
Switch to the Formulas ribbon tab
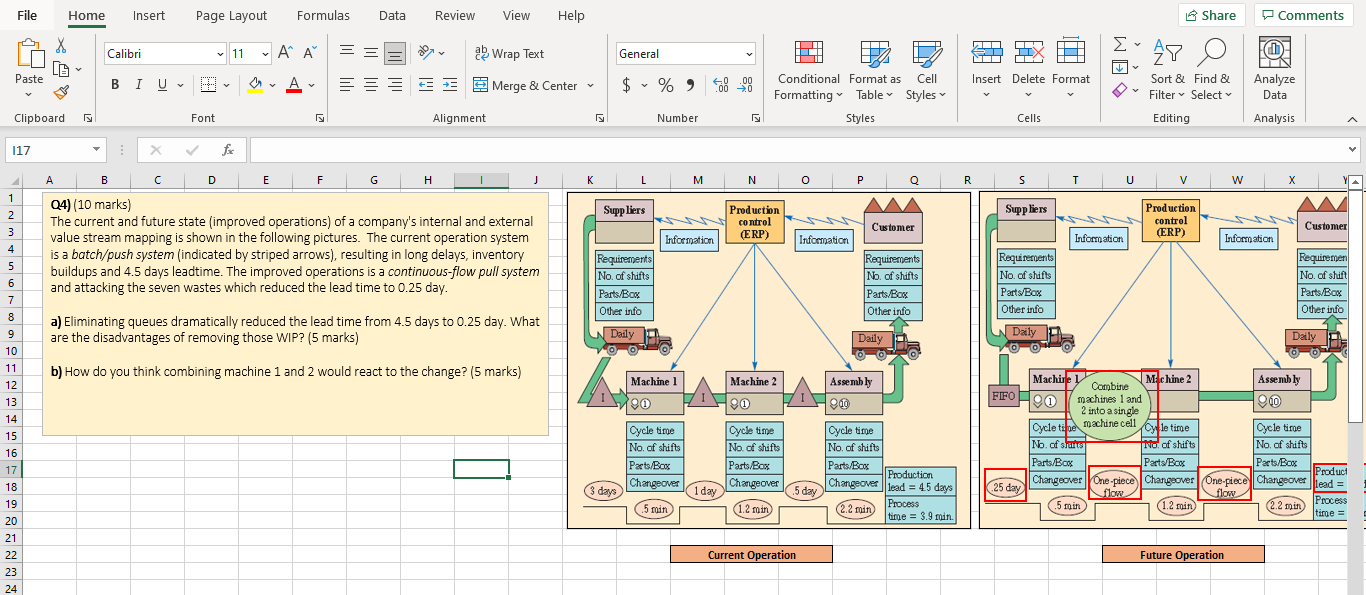click(323, 15)
